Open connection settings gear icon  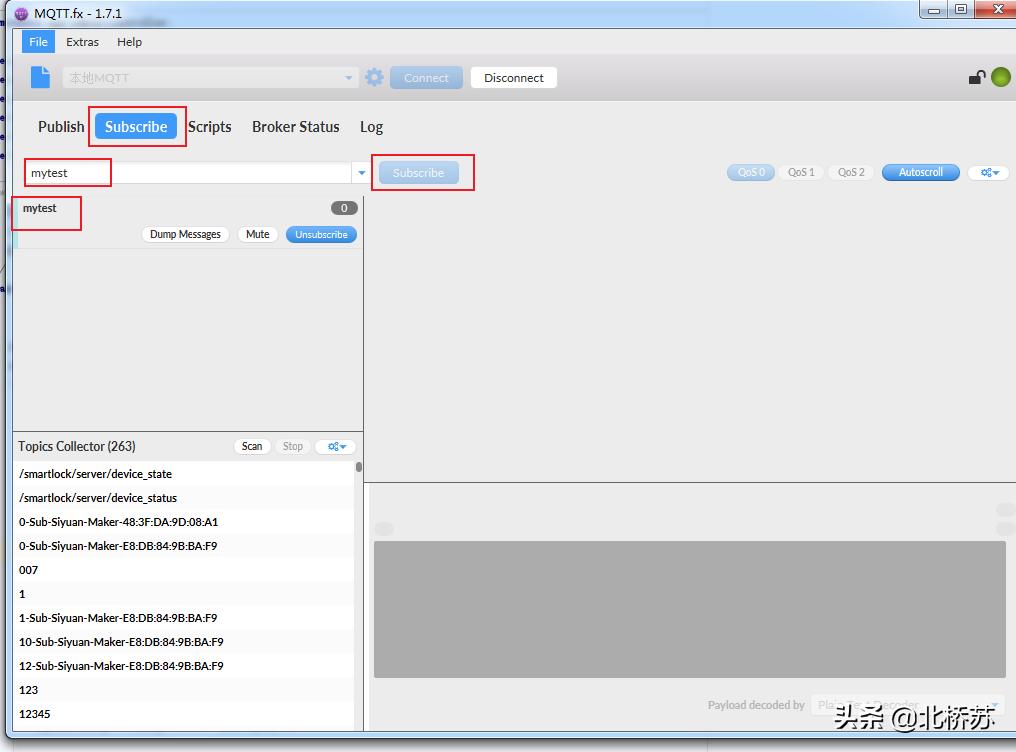(374, 78)
